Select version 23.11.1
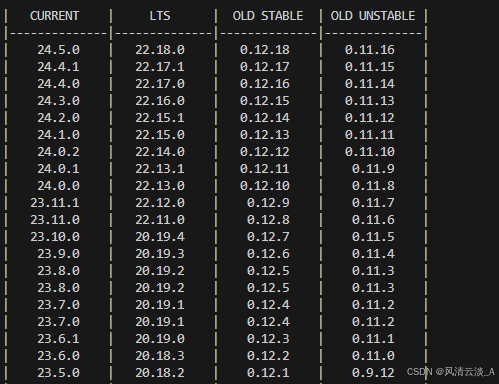499x384 pixels. [x=55, y=203]
